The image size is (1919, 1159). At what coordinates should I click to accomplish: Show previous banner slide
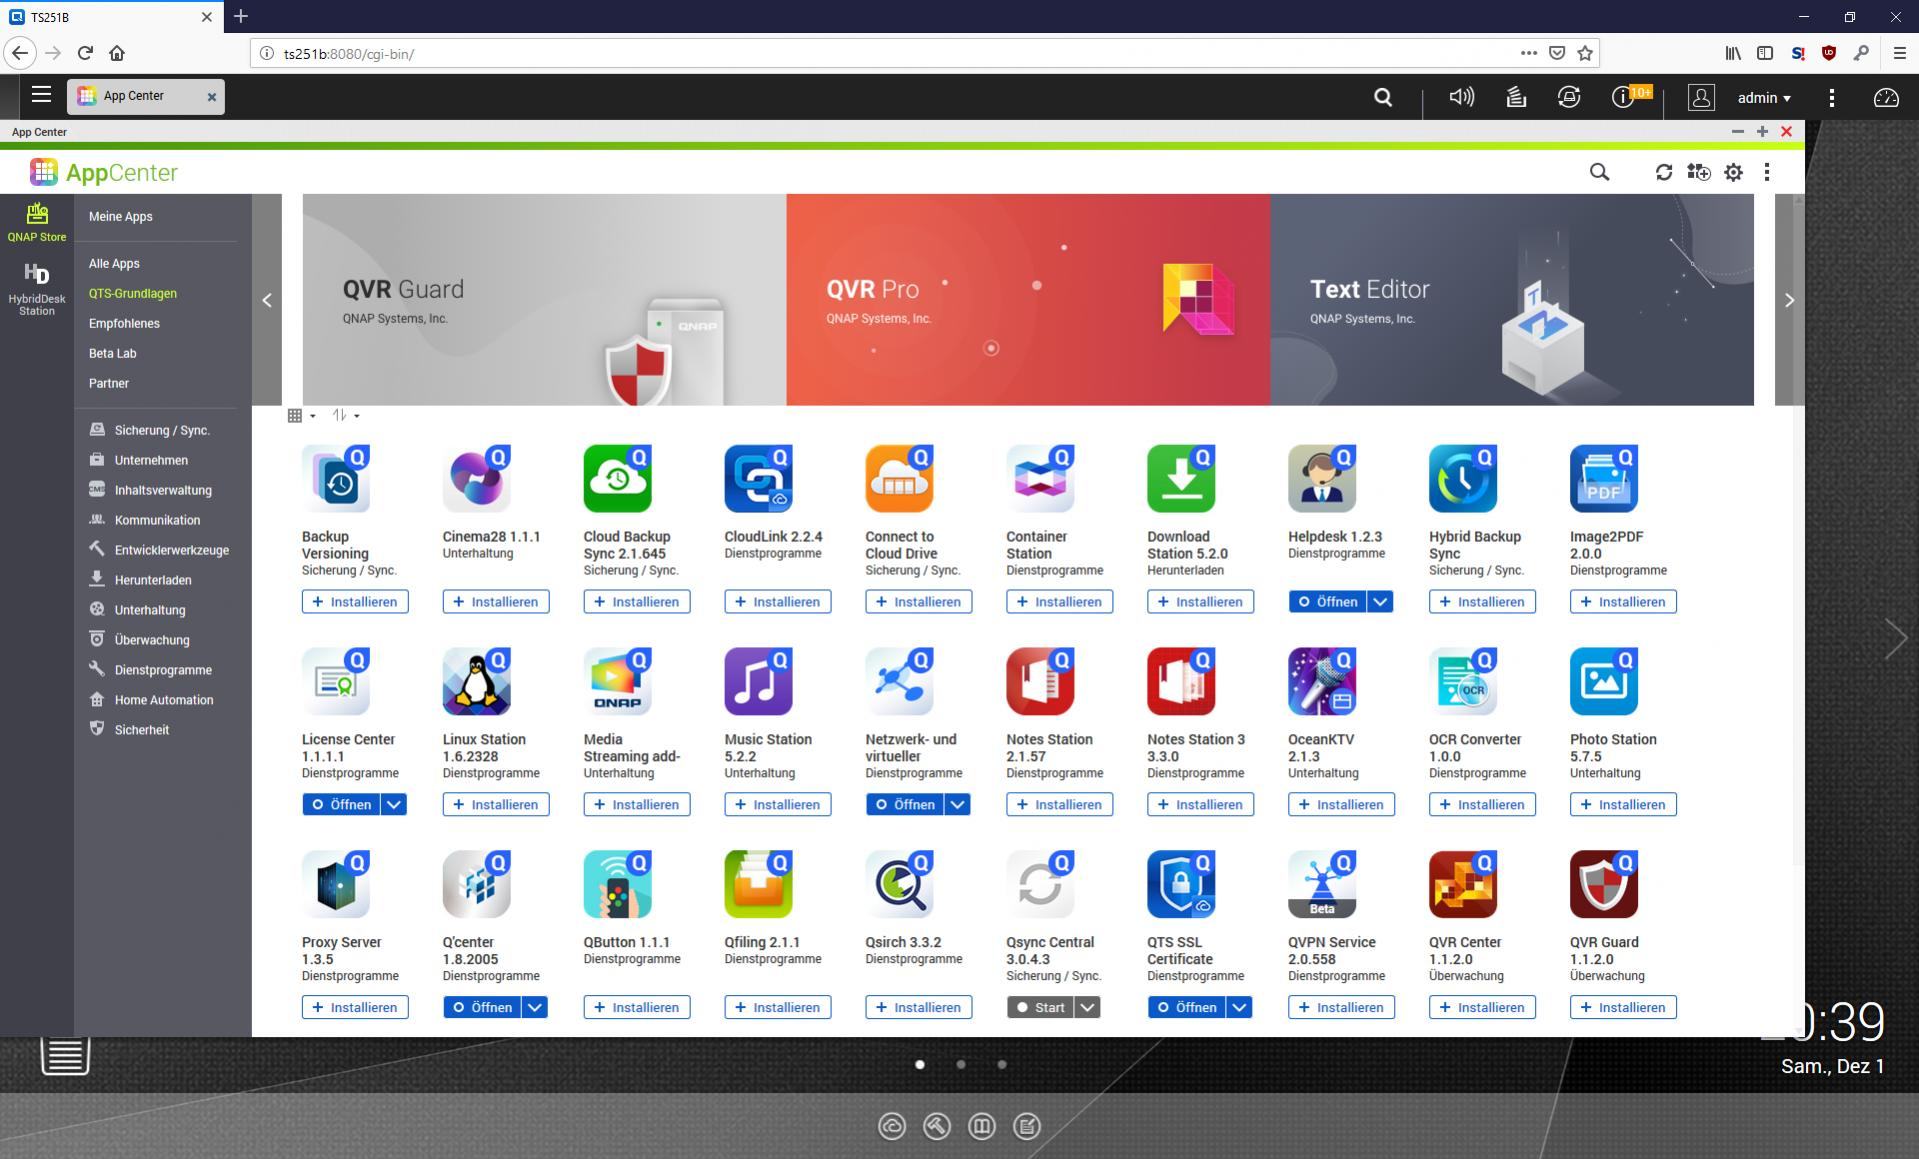tap(267, 300)
